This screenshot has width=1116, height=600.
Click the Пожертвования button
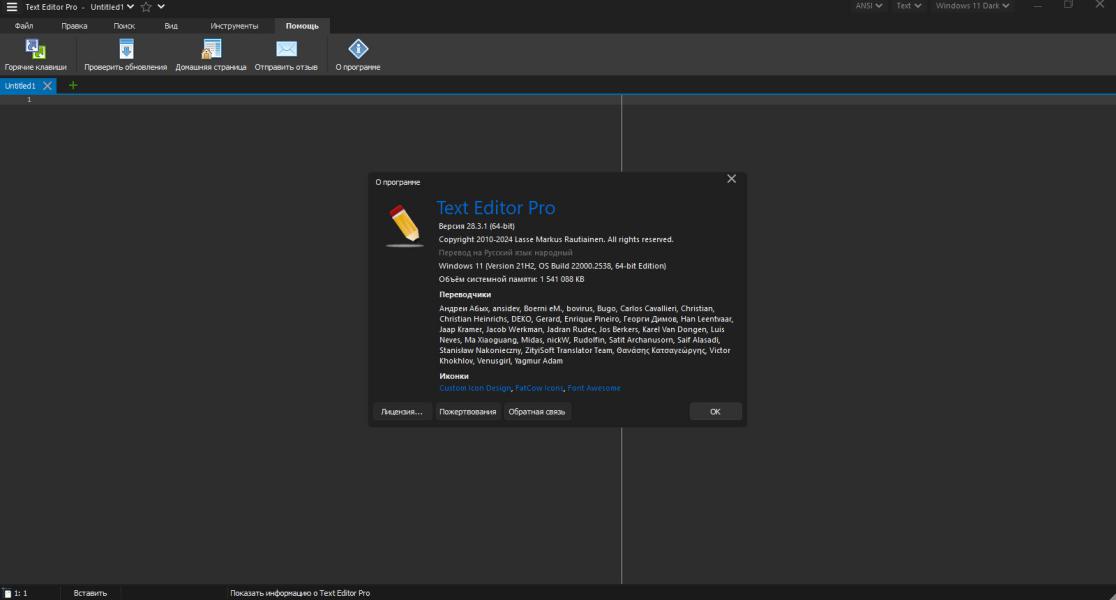click(468, 411)
